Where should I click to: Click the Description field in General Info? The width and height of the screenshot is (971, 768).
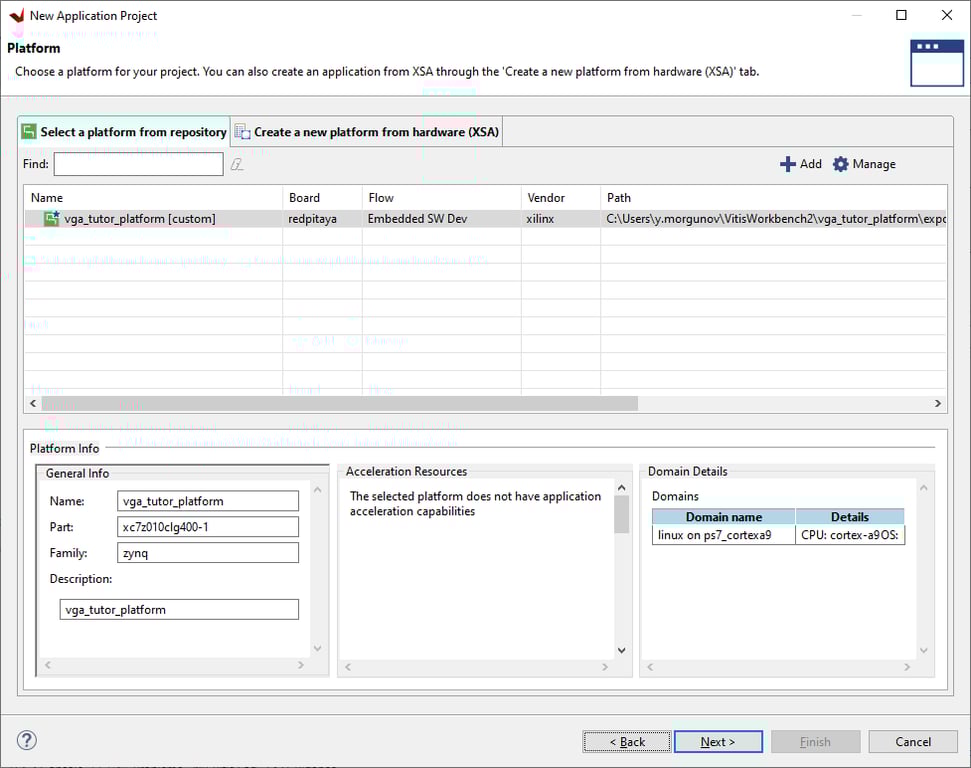pos(179,609)
